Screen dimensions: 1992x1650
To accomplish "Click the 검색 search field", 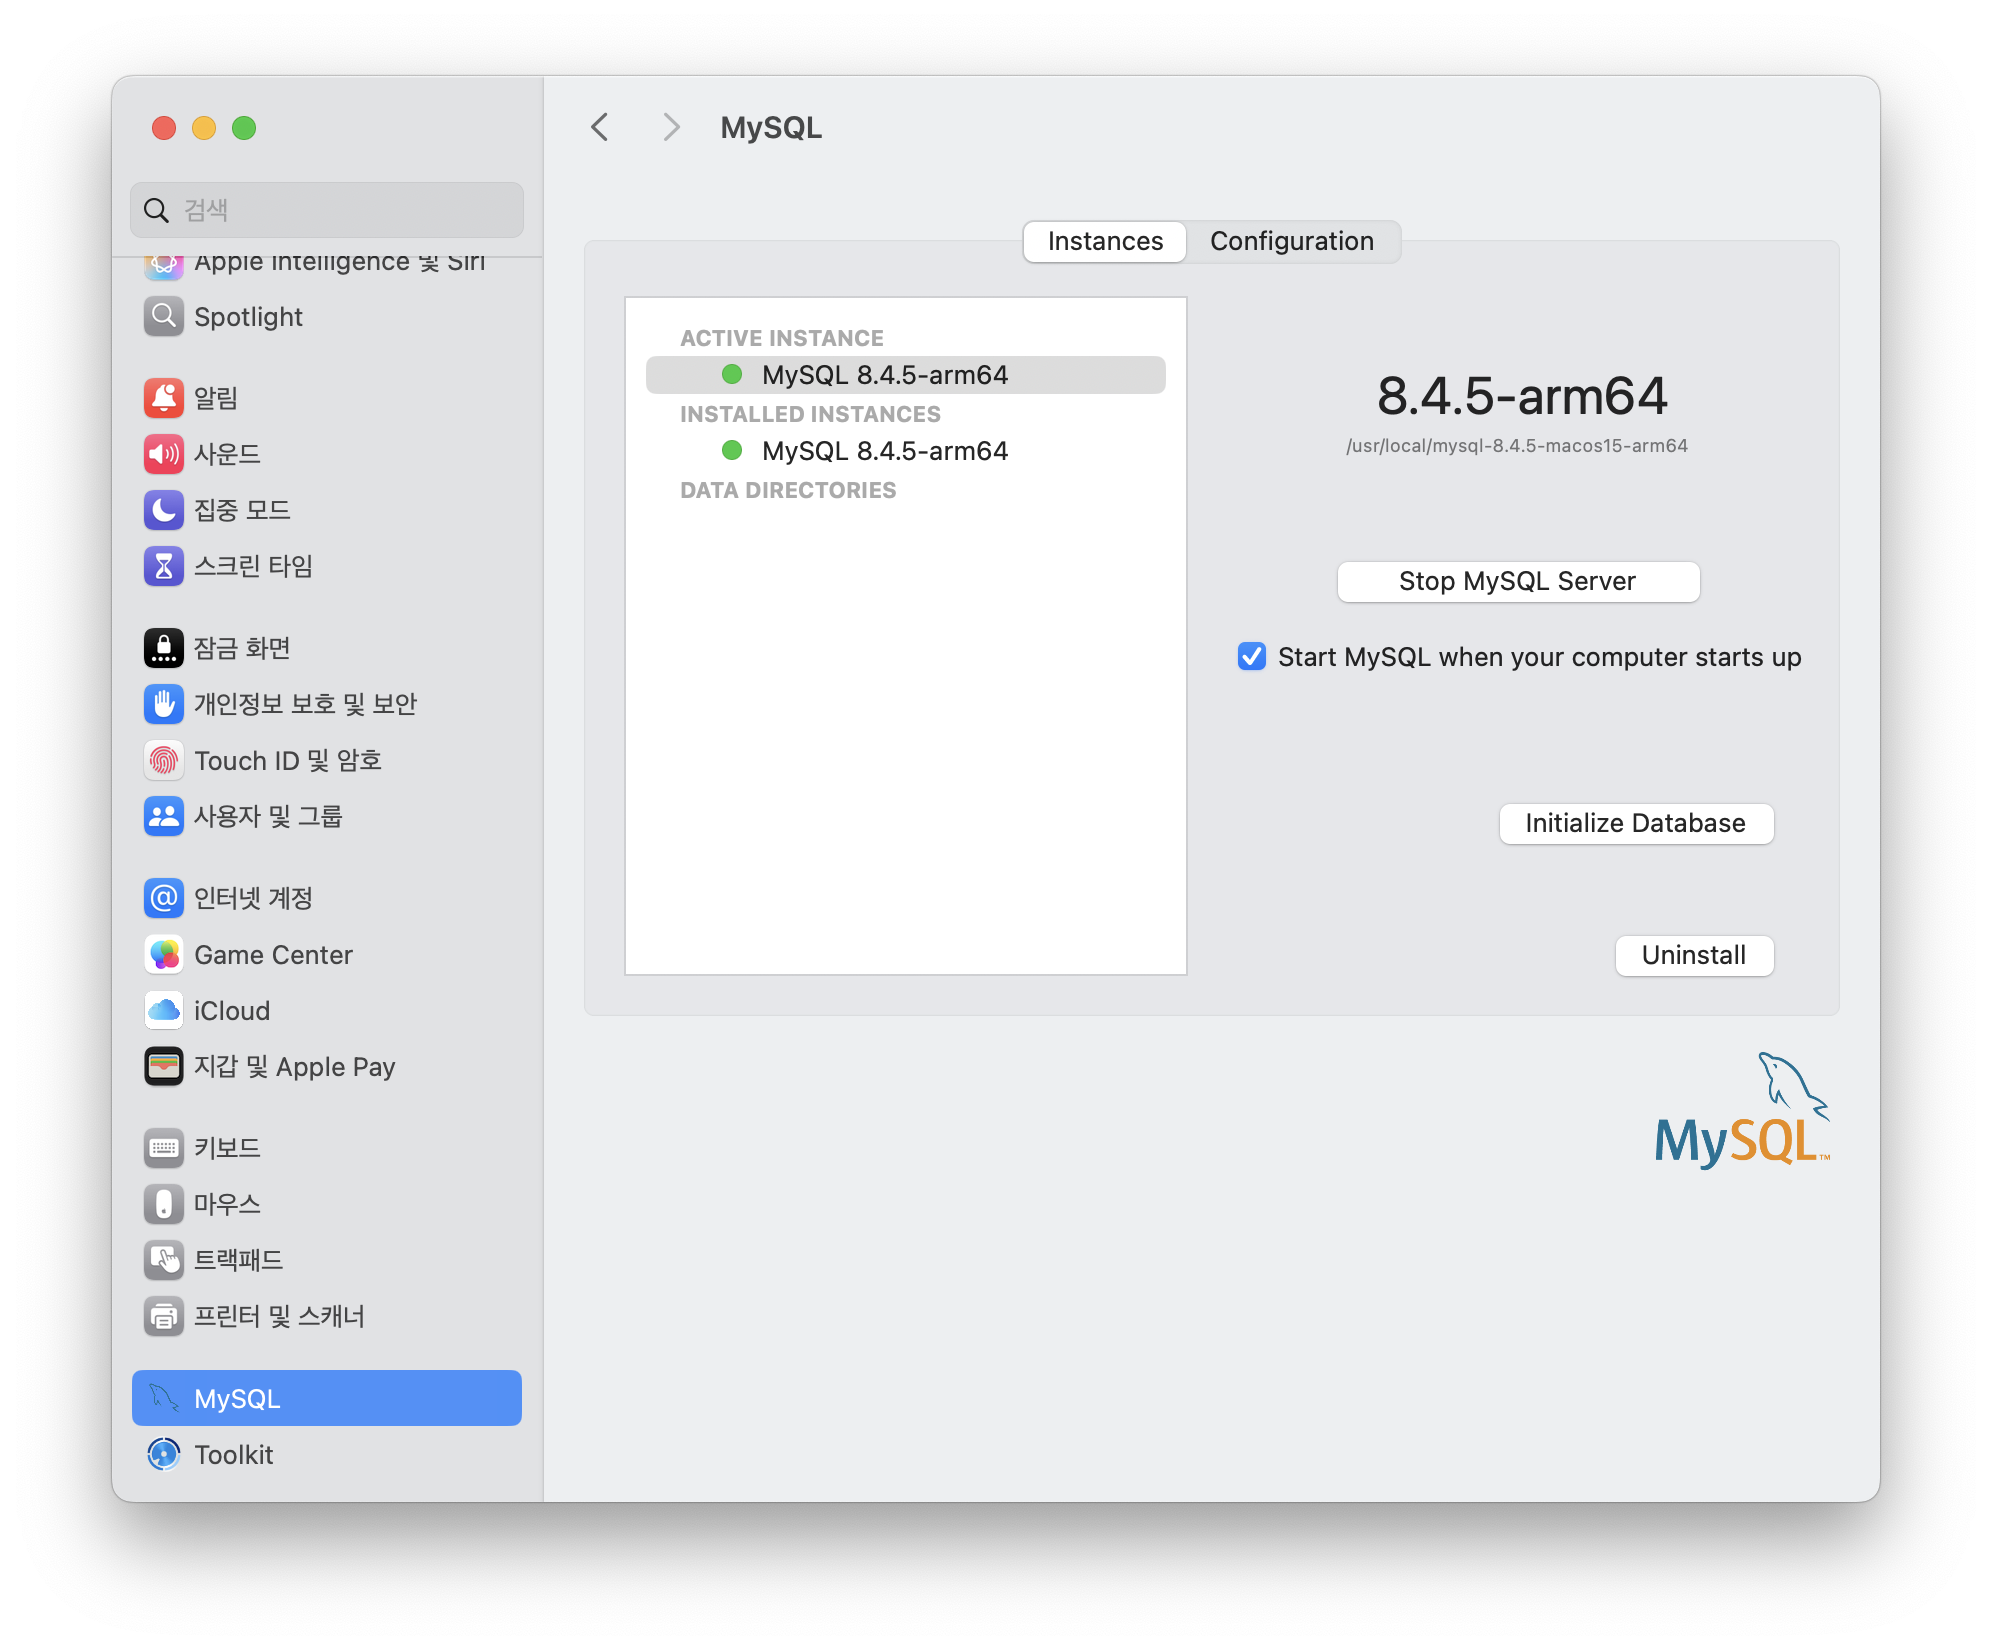I will coord(340,210).
